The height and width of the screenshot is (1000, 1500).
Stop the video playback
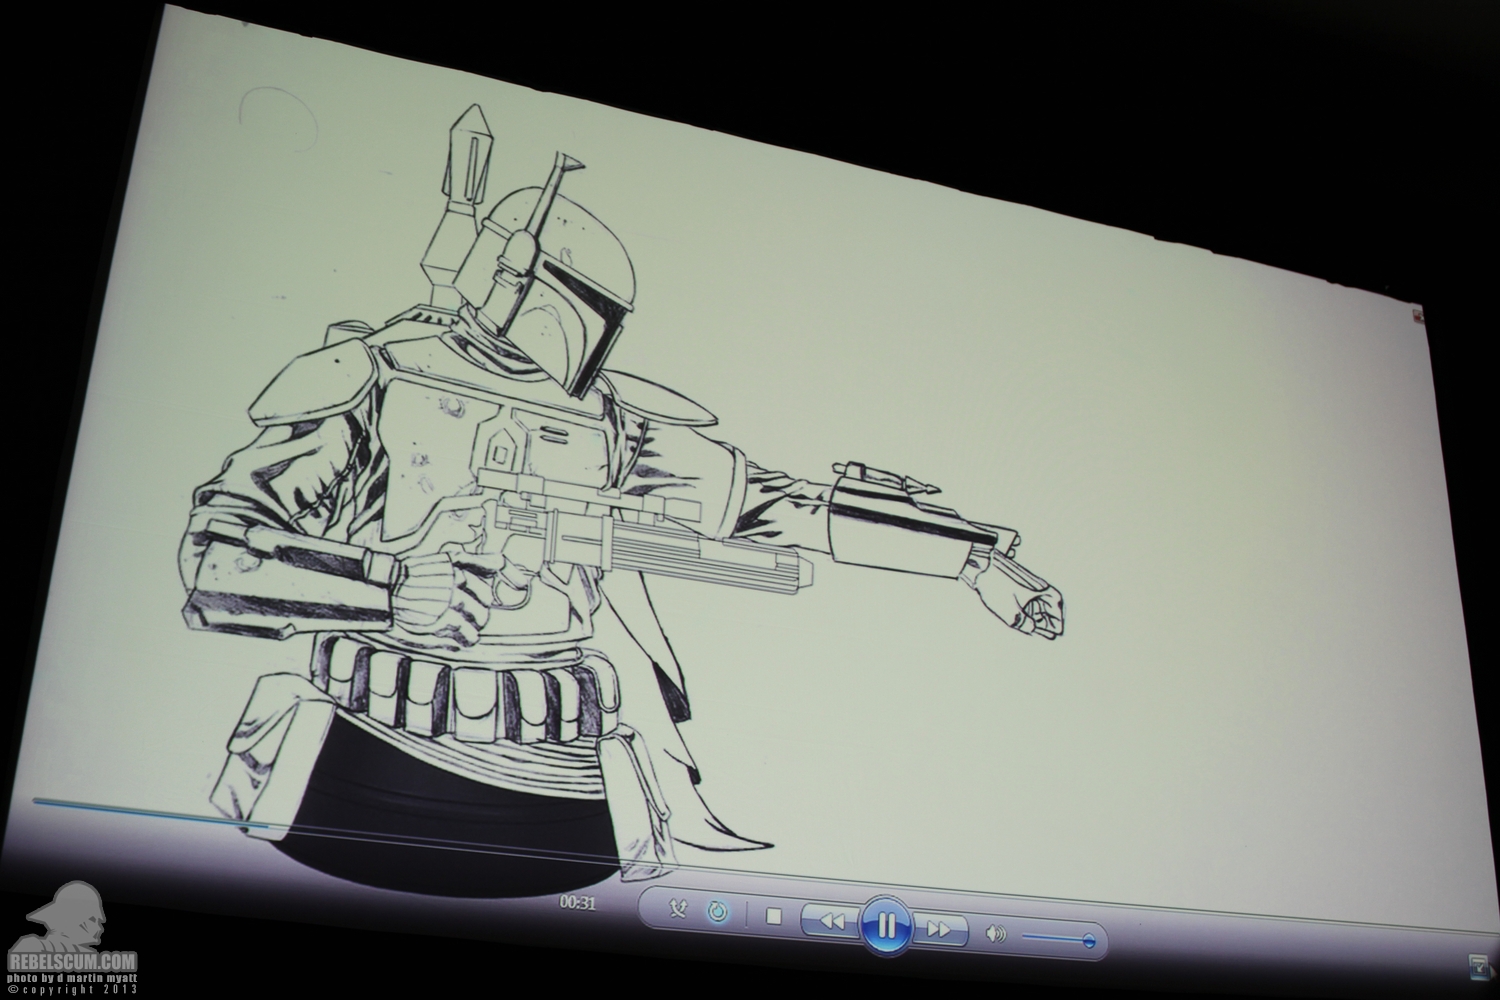[773, 916]
